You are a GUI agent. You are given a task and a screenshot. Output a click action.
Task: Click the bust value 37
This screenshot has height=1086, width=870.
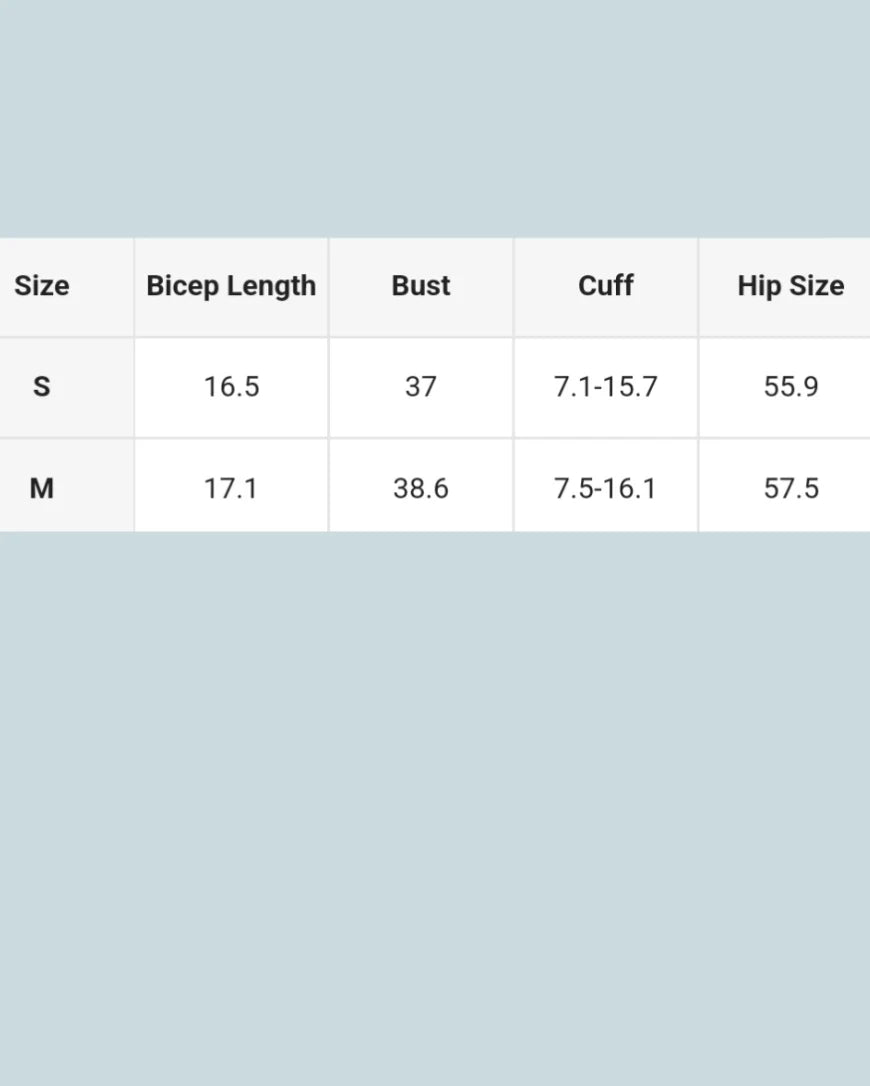pos(421,387)
